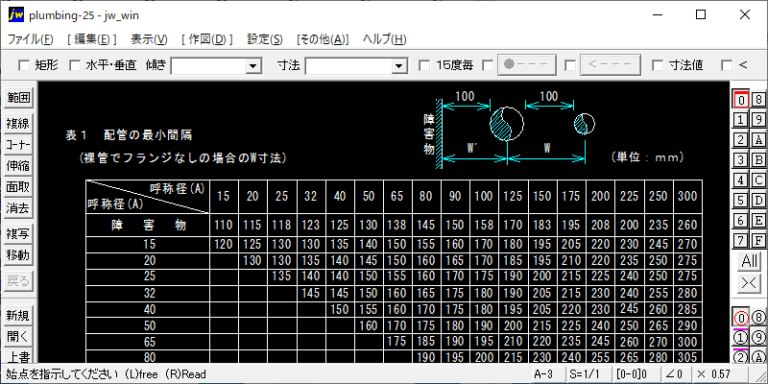The height and width of the screenshot is (384, 768).
Task: Choose the 移動 move tool
Action: 19,256
